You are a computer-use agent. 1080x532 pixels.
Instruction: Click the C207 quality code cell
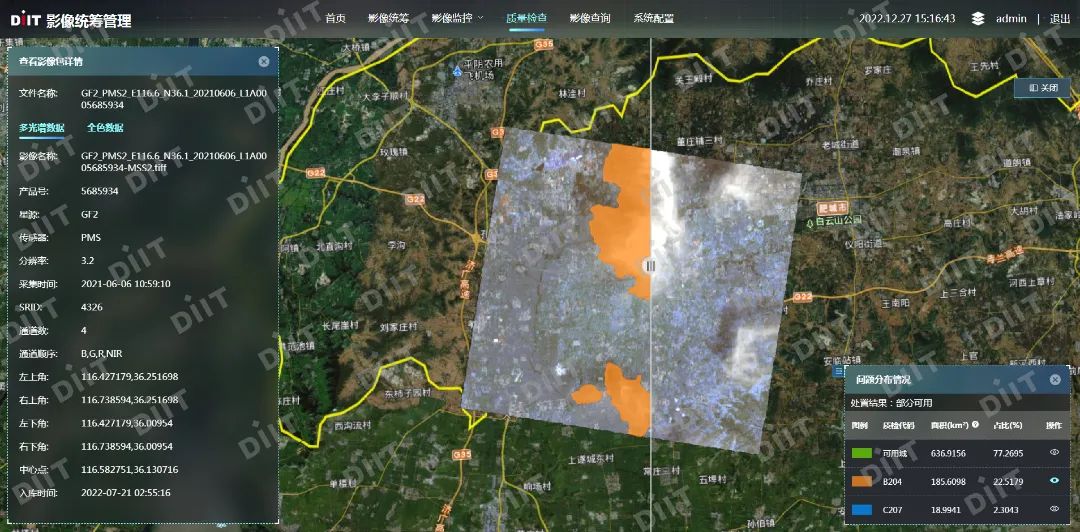893,509
